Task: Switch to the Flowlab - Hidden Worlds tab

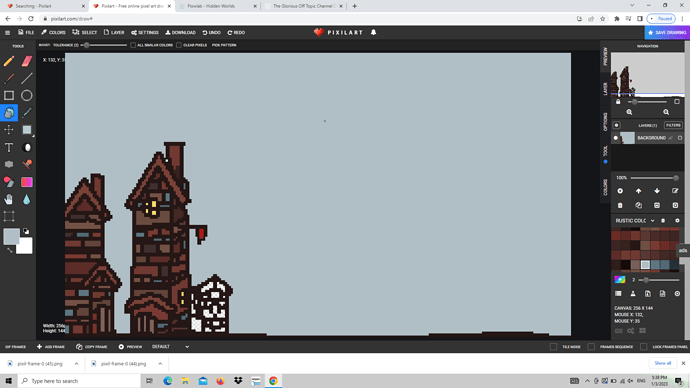Action: [x=217, y=6]
